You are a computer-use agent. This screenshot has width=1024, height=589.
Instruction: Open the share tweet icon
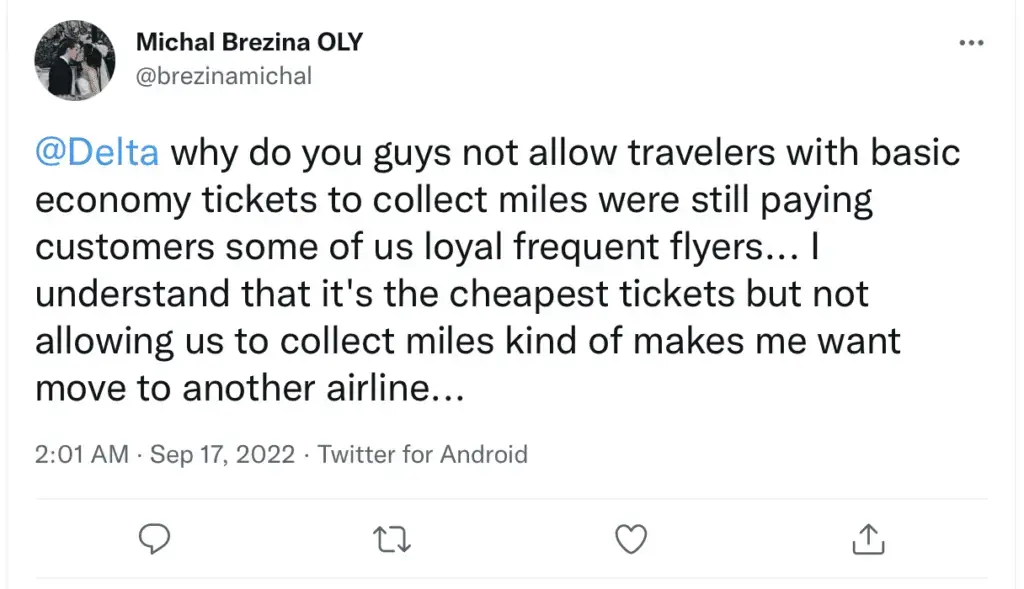click(866, 539)
